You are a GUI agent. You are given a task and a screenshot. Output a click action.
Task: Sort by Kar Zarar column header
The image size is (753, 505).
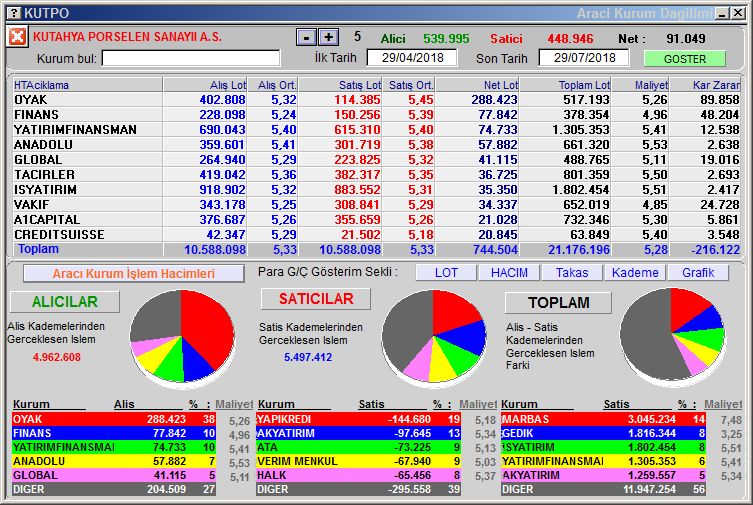point(705,85)
